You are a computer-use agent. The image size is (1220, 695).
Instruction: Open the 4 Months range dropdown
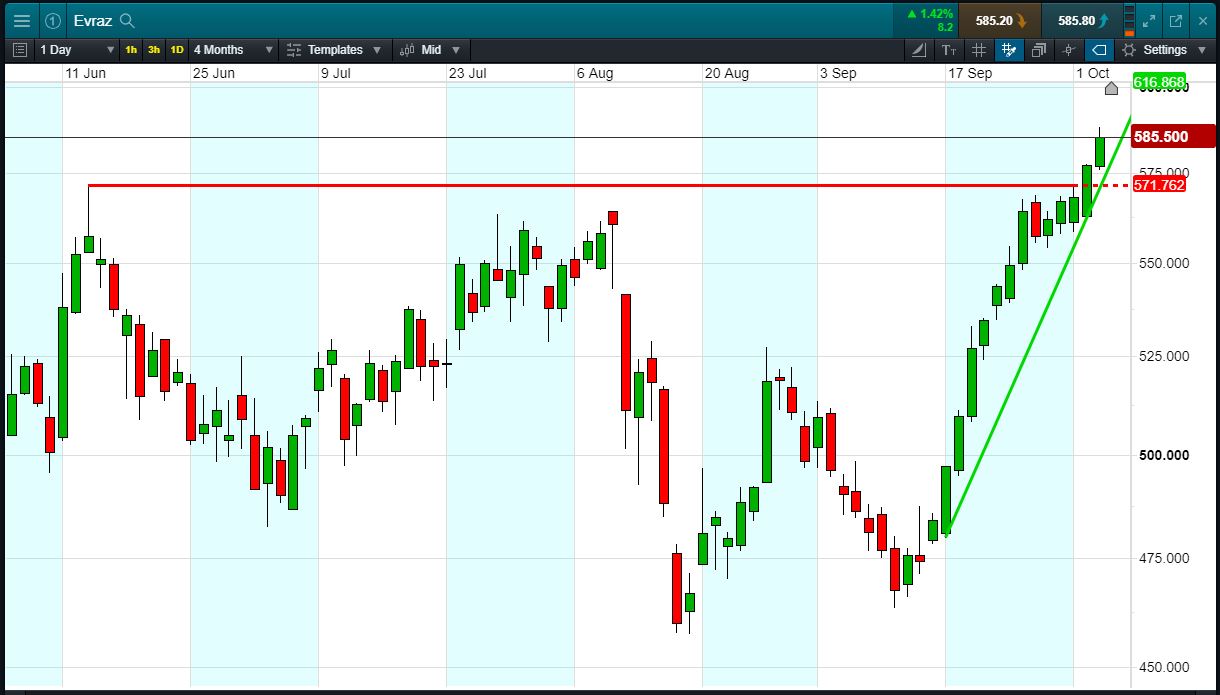233,49
